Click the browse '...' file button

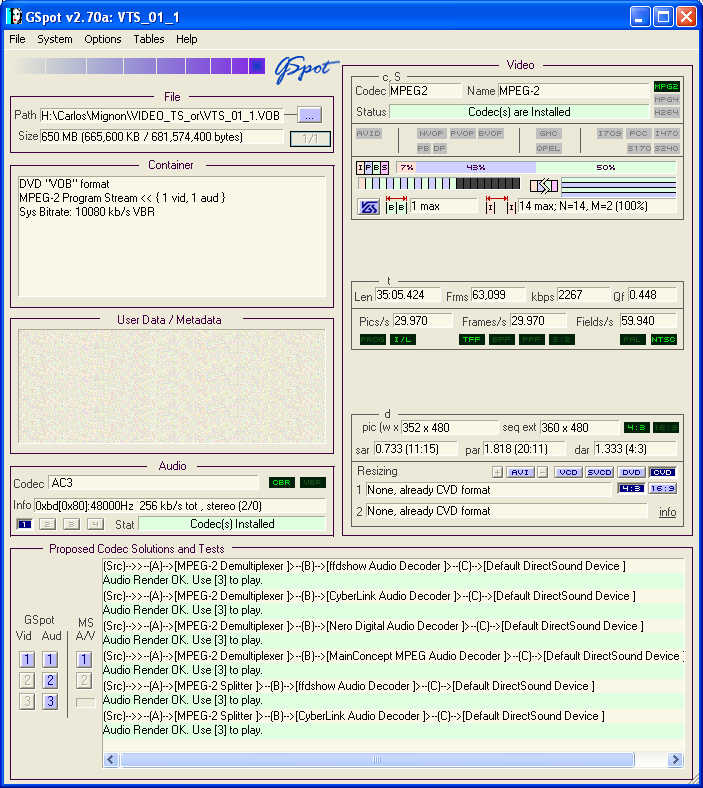click(310, 116)
